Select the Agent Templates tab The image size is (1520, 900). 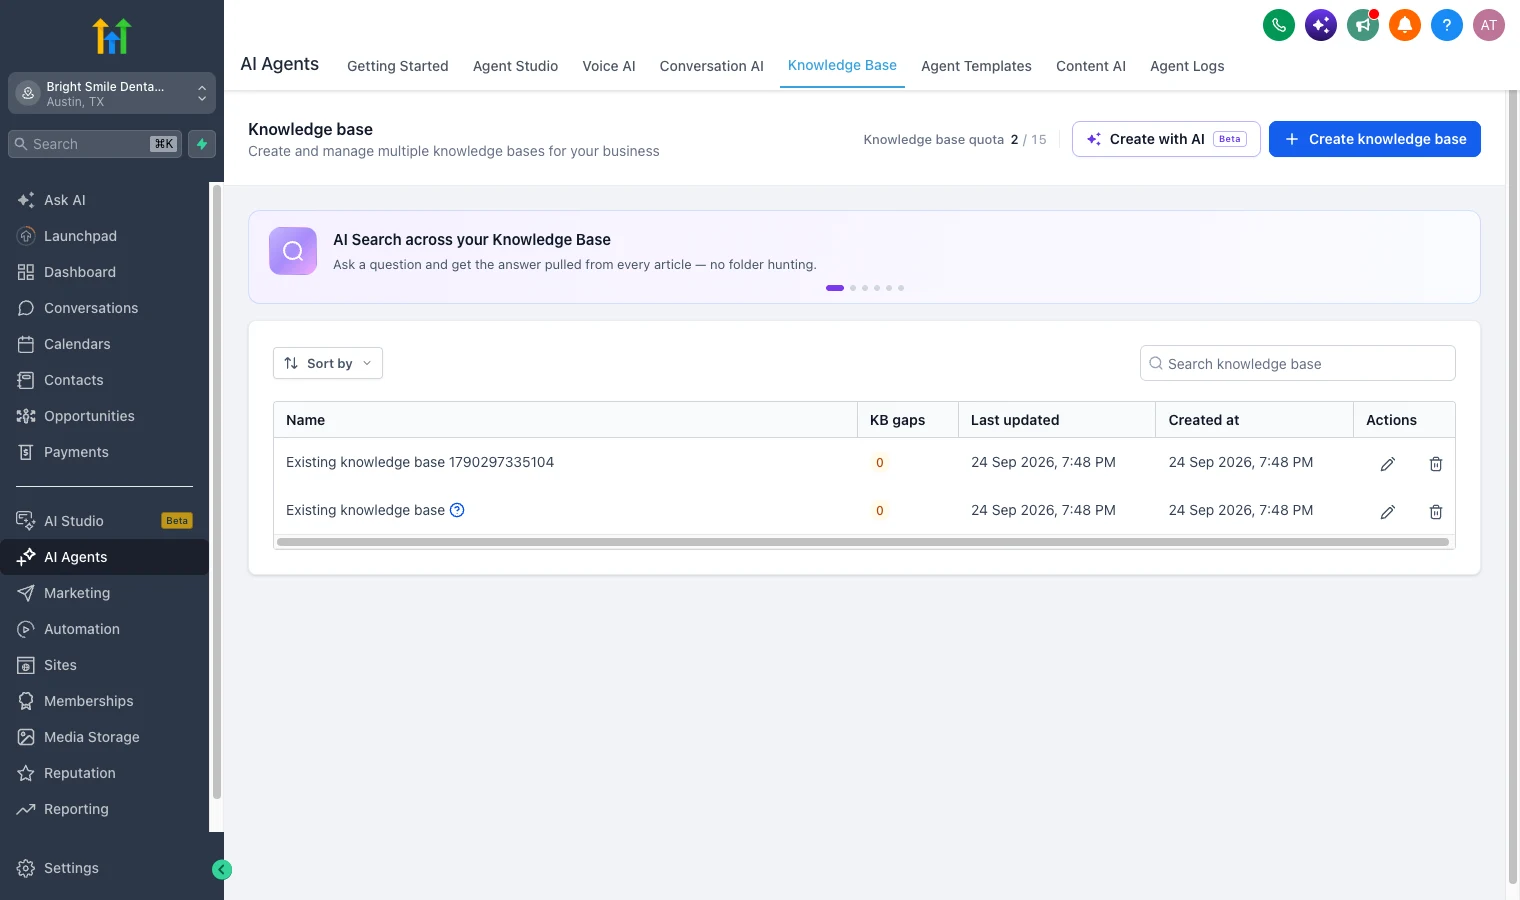tap(976, 66)
